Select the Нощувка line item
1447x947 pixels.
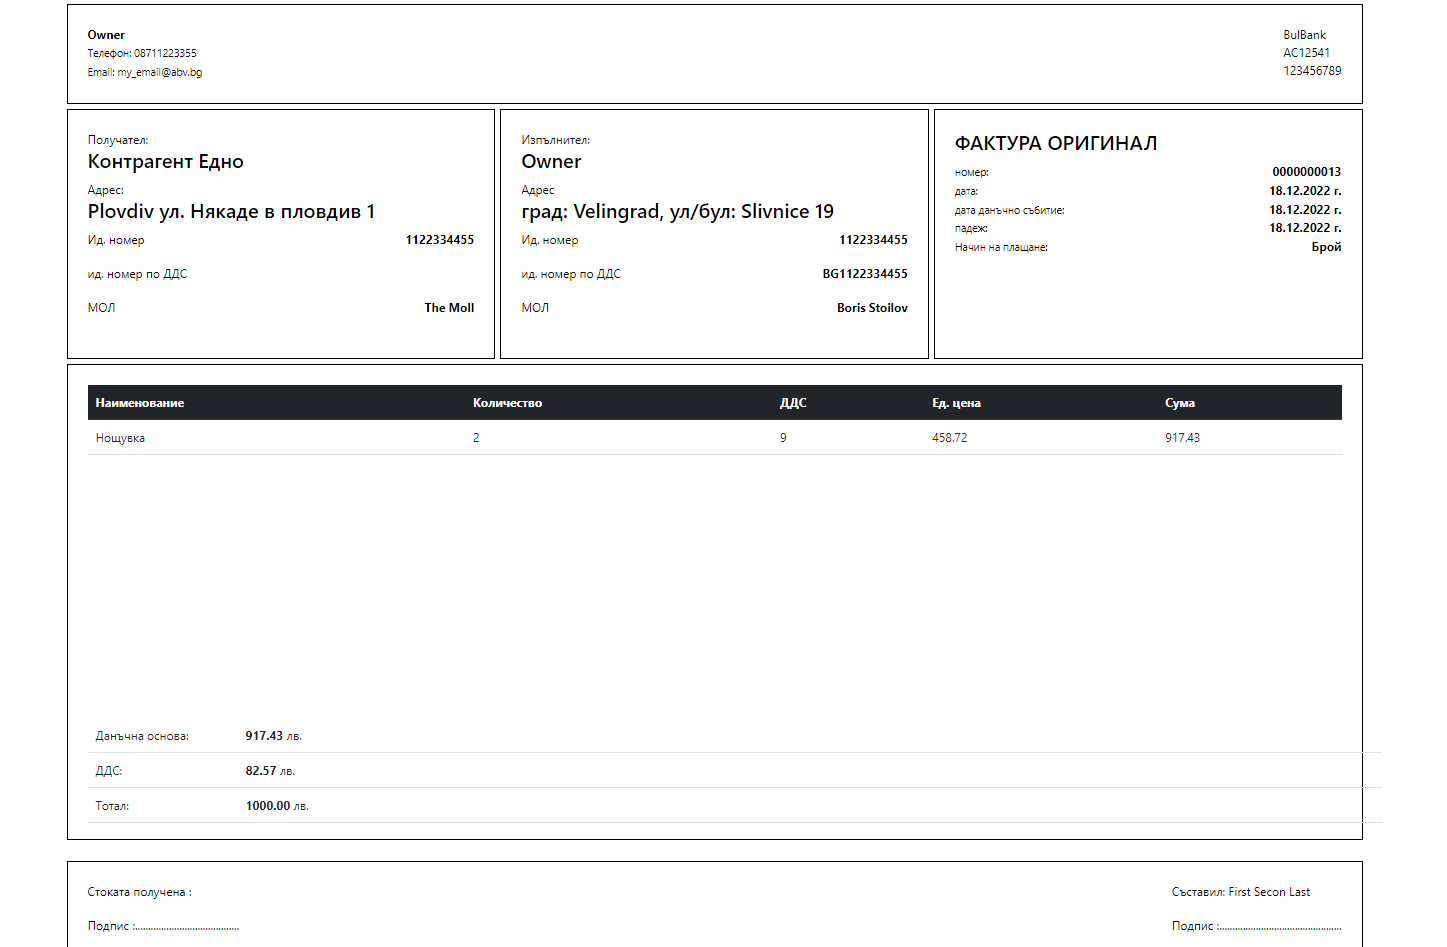(x=120, y=437)
